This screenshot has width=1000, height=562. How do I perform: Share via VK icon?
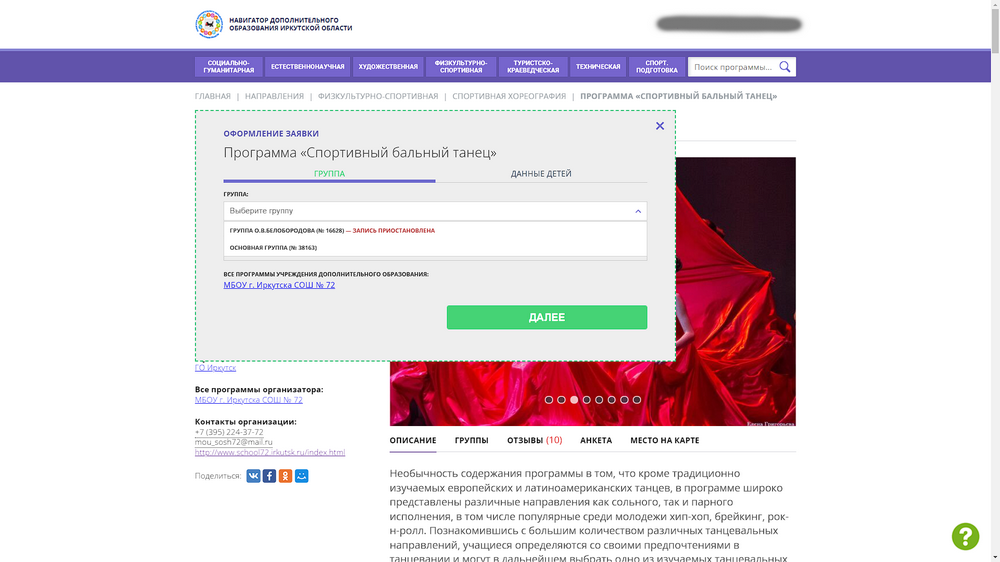point(253,476)
